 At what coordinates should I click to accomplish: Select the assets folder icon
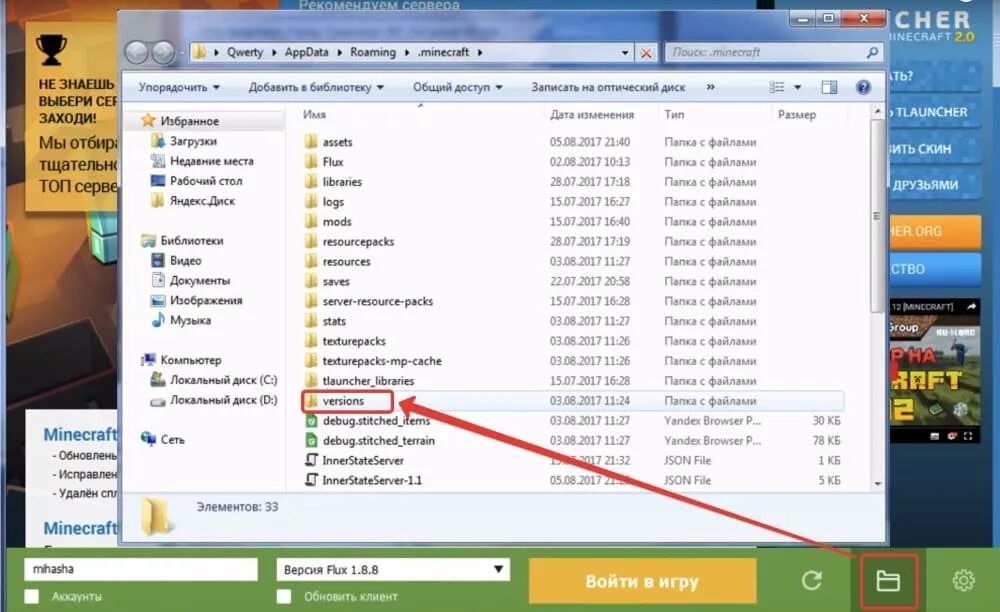311,142
